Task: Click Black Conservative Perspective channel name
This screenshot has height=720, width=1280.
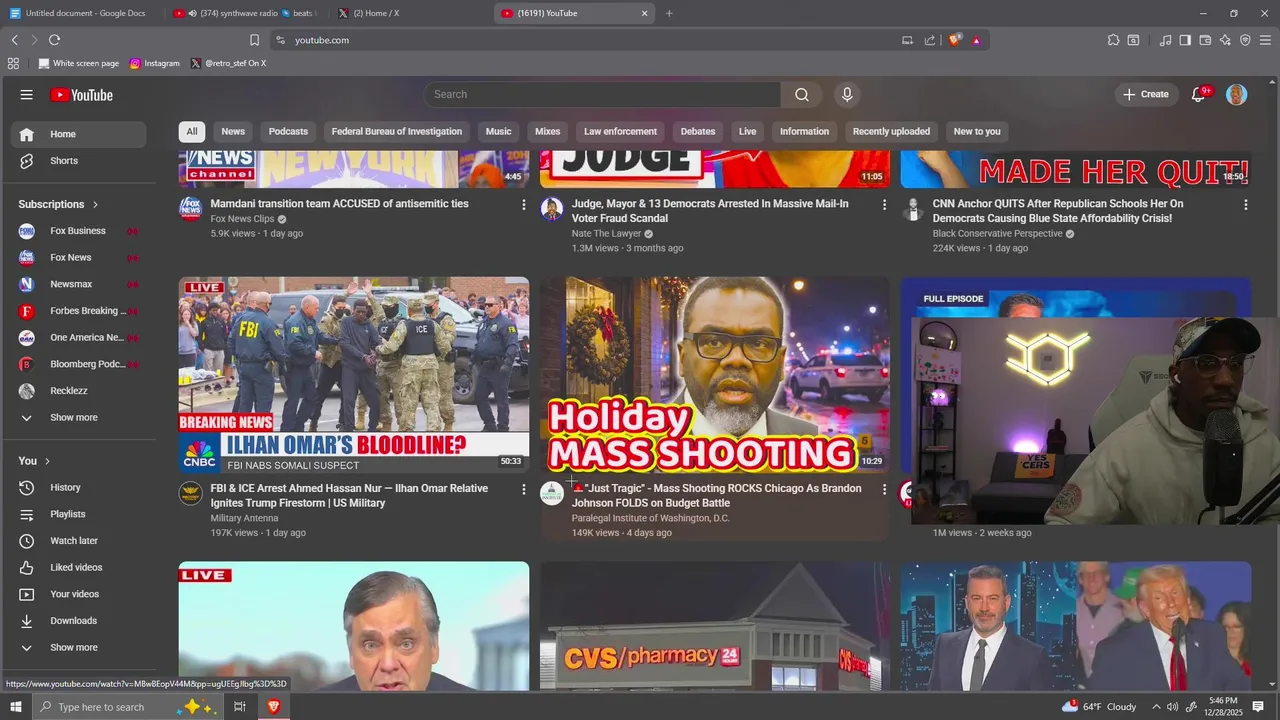Action: point(997,234)
